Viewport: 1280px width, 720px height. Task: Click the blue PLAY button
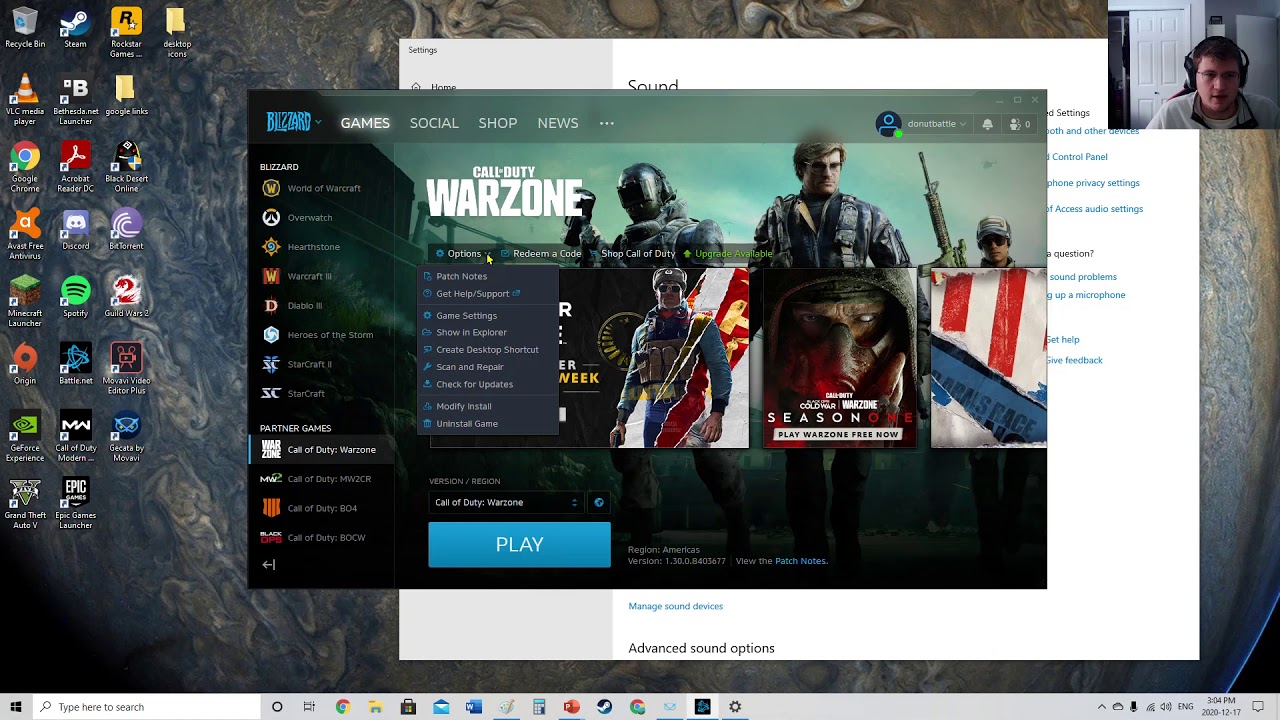[x=519, y=545]
